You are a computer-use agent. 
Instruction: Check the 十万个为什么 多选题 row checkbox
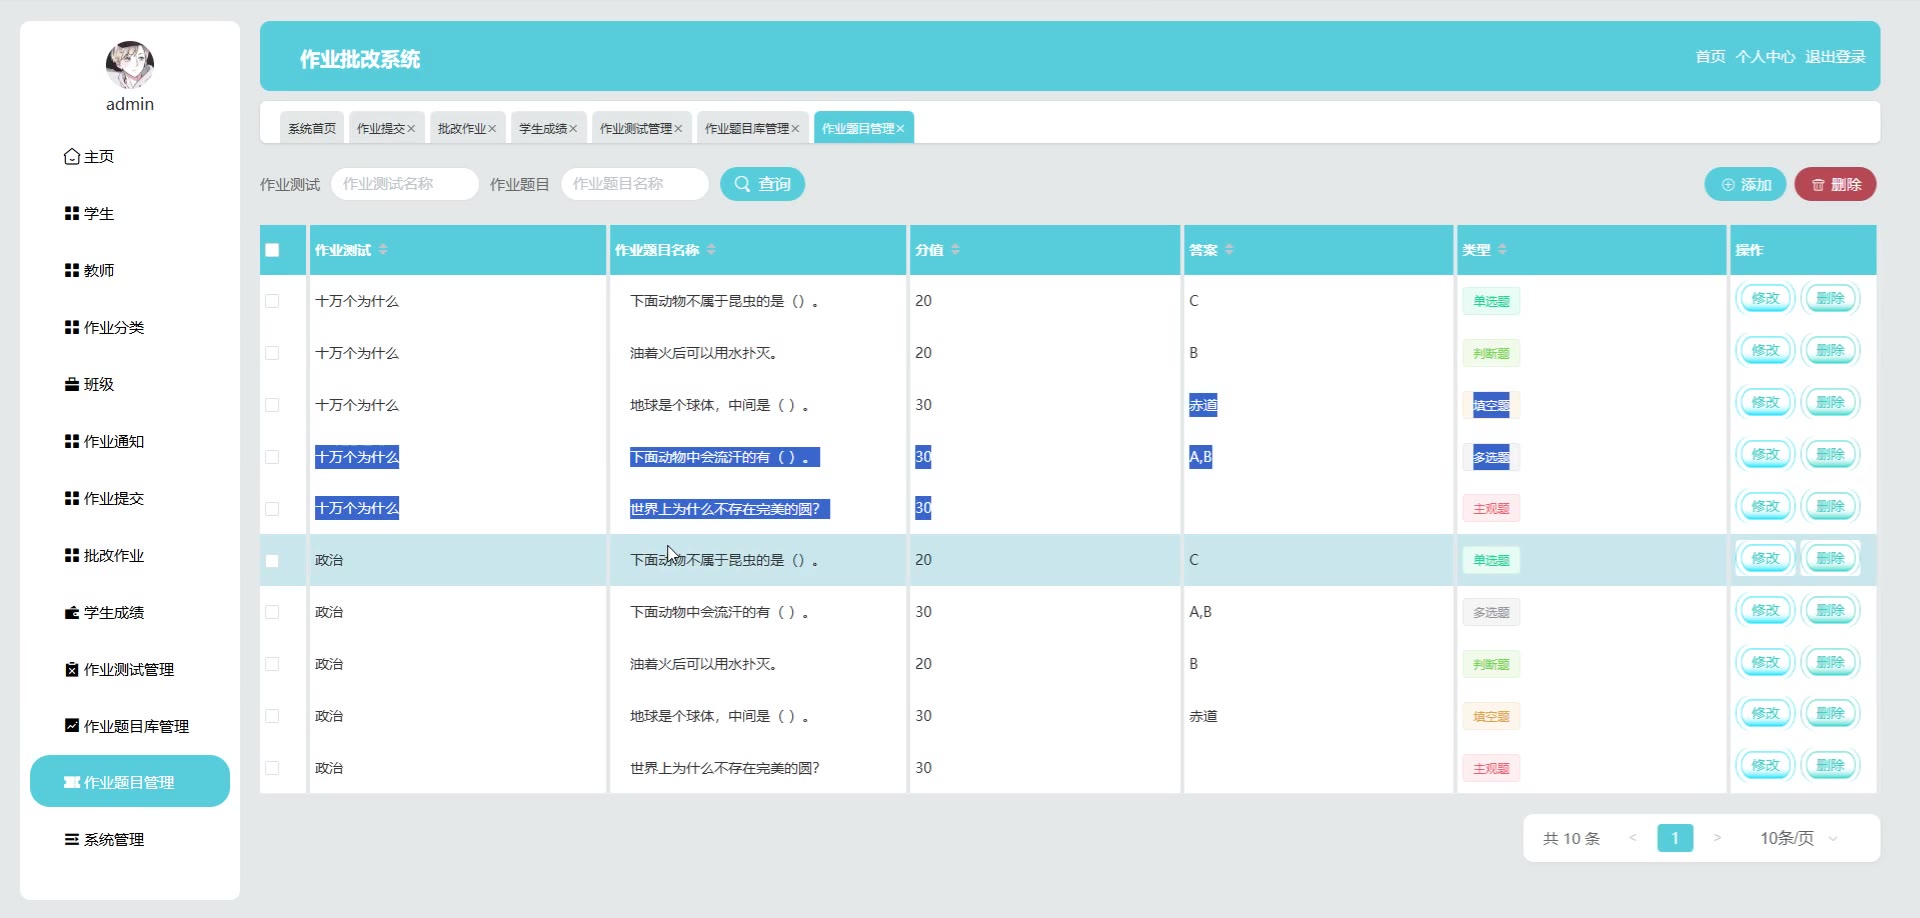(272, 457)
